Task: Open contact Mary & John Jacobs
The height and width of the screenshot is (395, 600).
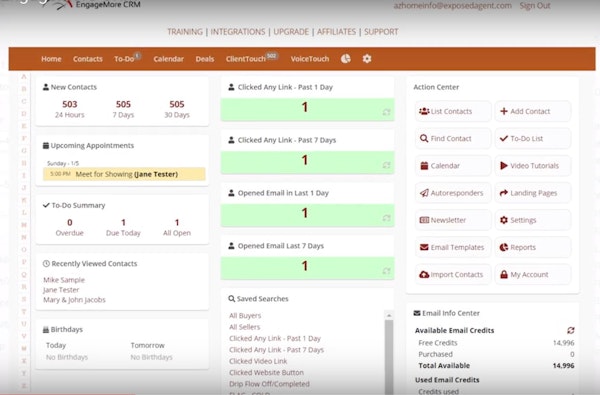Action: click(x=74, y=300)
